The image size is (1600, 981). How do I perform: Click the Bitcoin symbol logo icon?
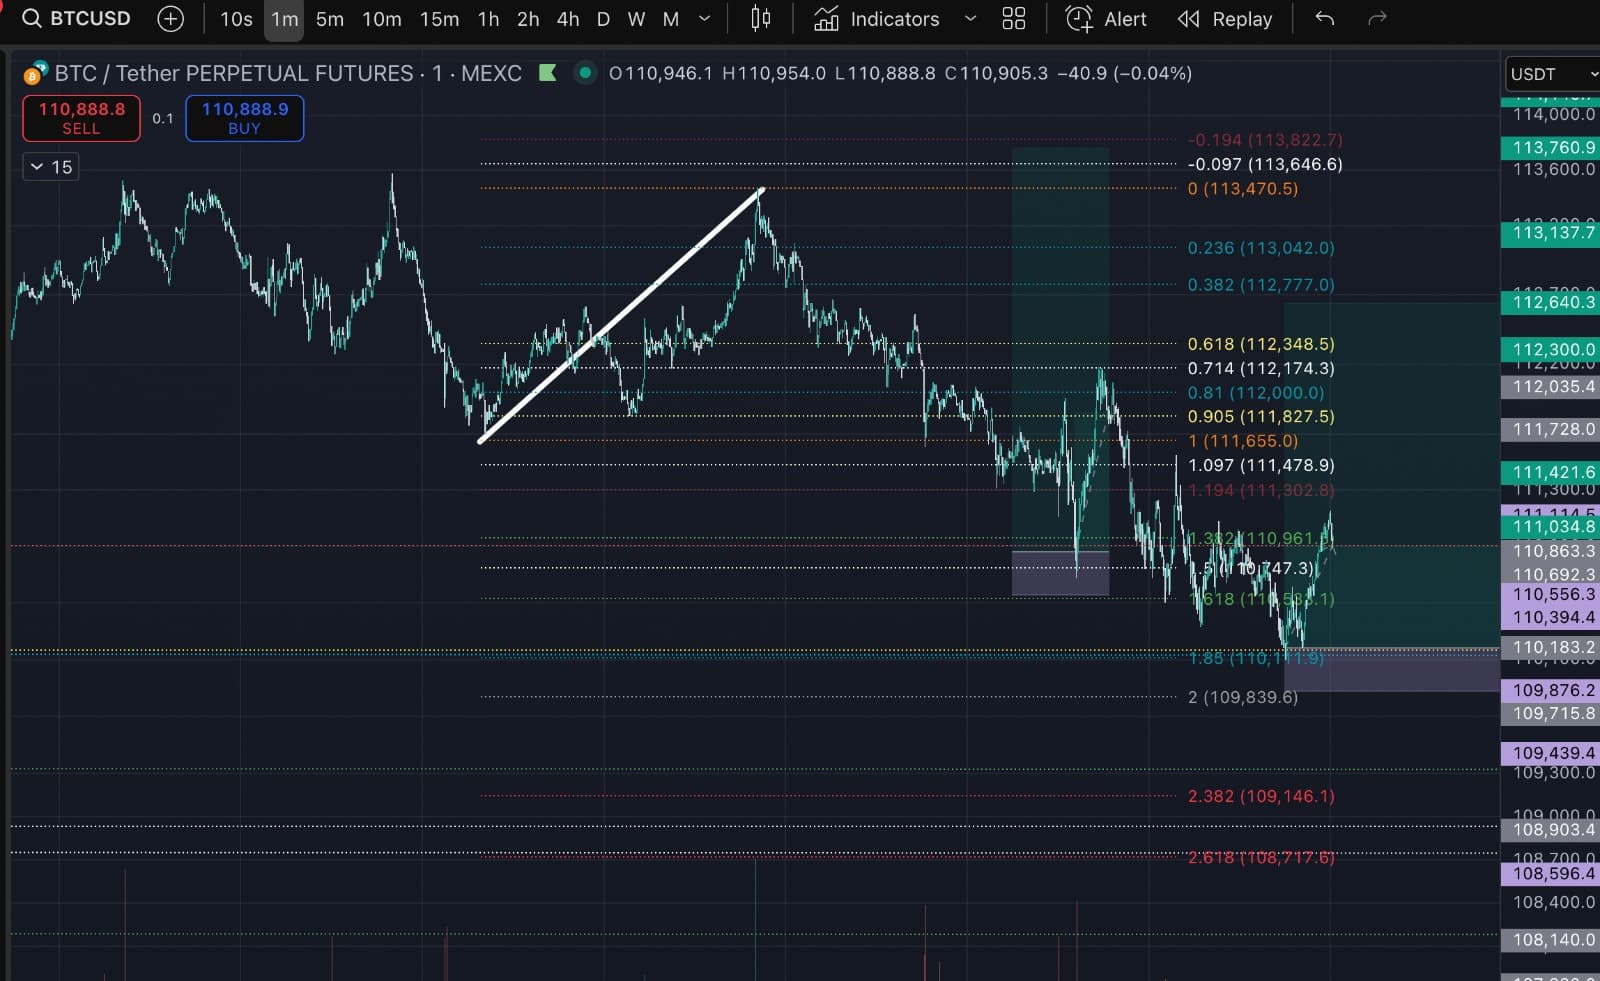click(35, 74)
